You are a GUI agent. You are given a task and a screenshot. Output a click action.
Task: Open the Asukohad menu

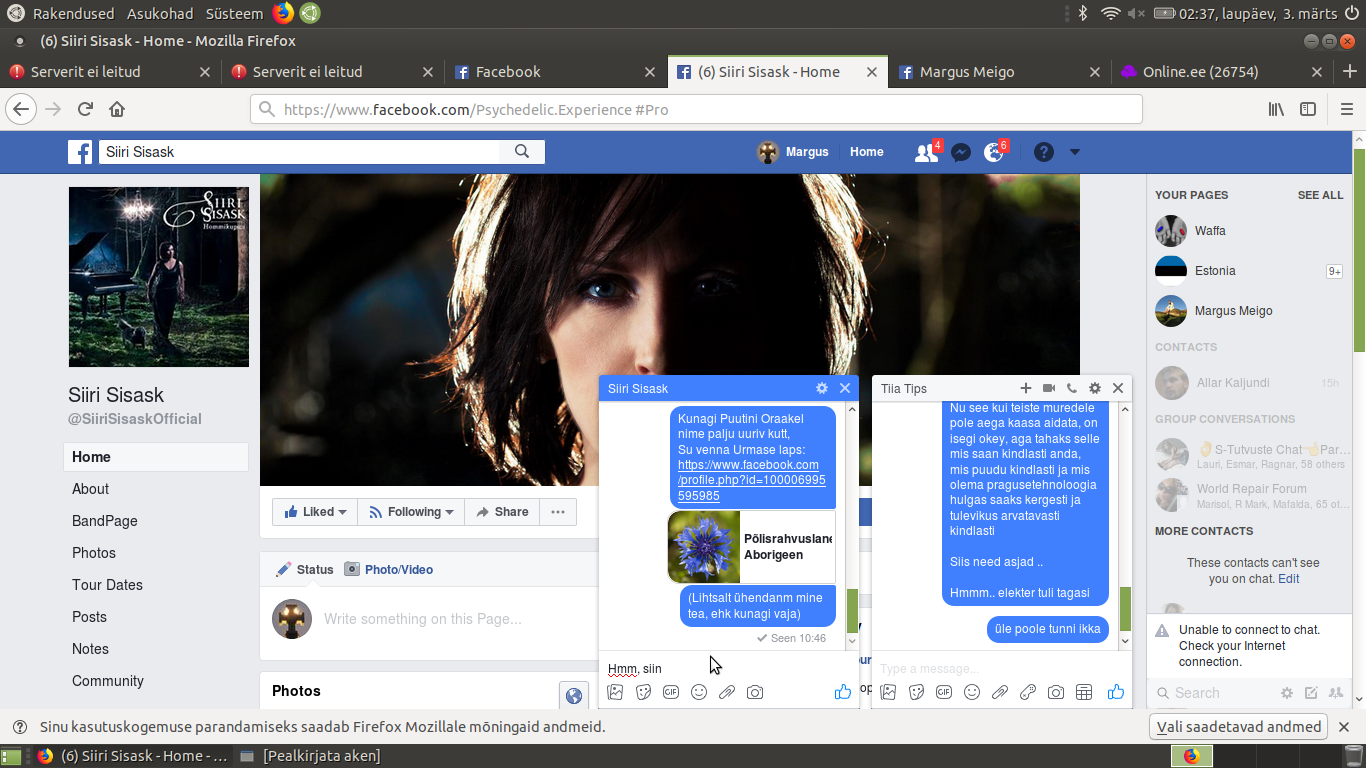coord(160,14)
